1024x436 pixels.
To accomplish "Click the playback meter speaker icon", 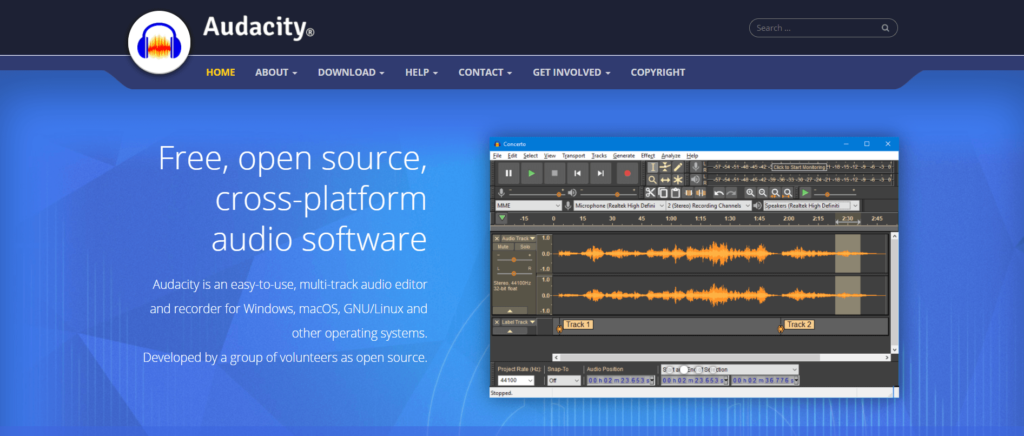I will (696, 179).
